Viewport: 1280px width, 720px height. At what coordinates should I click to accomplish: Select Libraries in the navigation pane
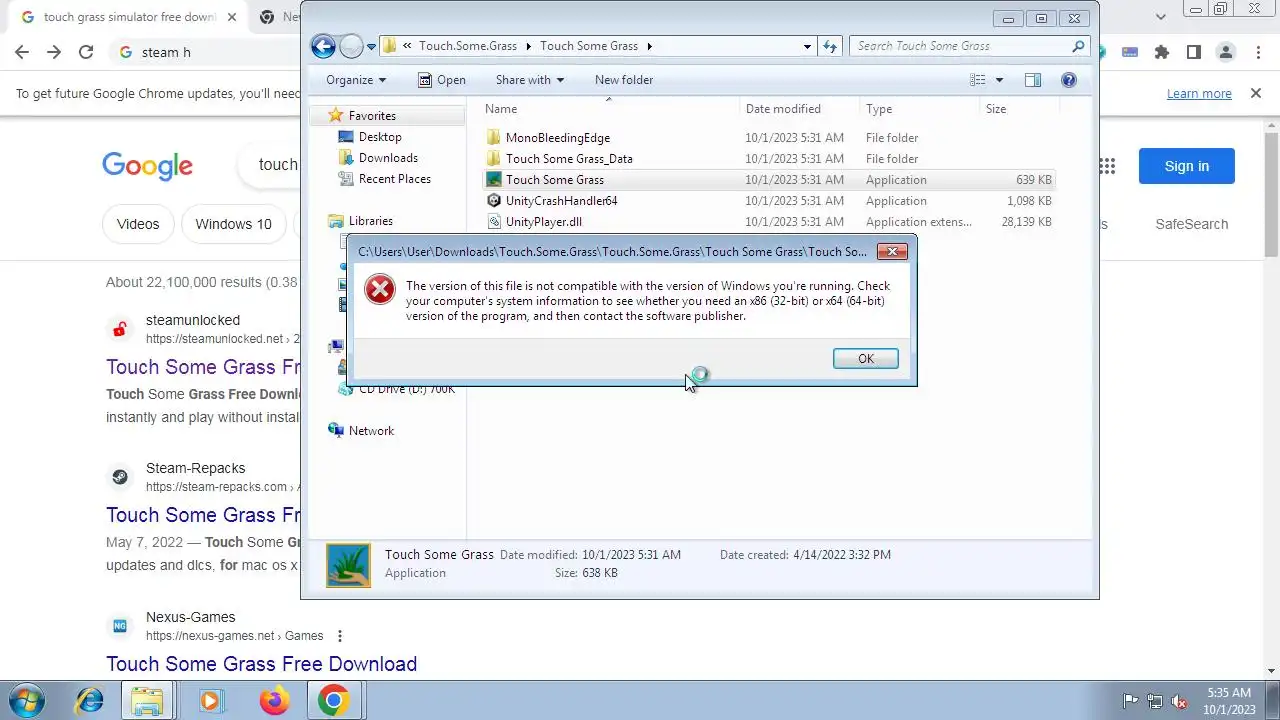370,221
